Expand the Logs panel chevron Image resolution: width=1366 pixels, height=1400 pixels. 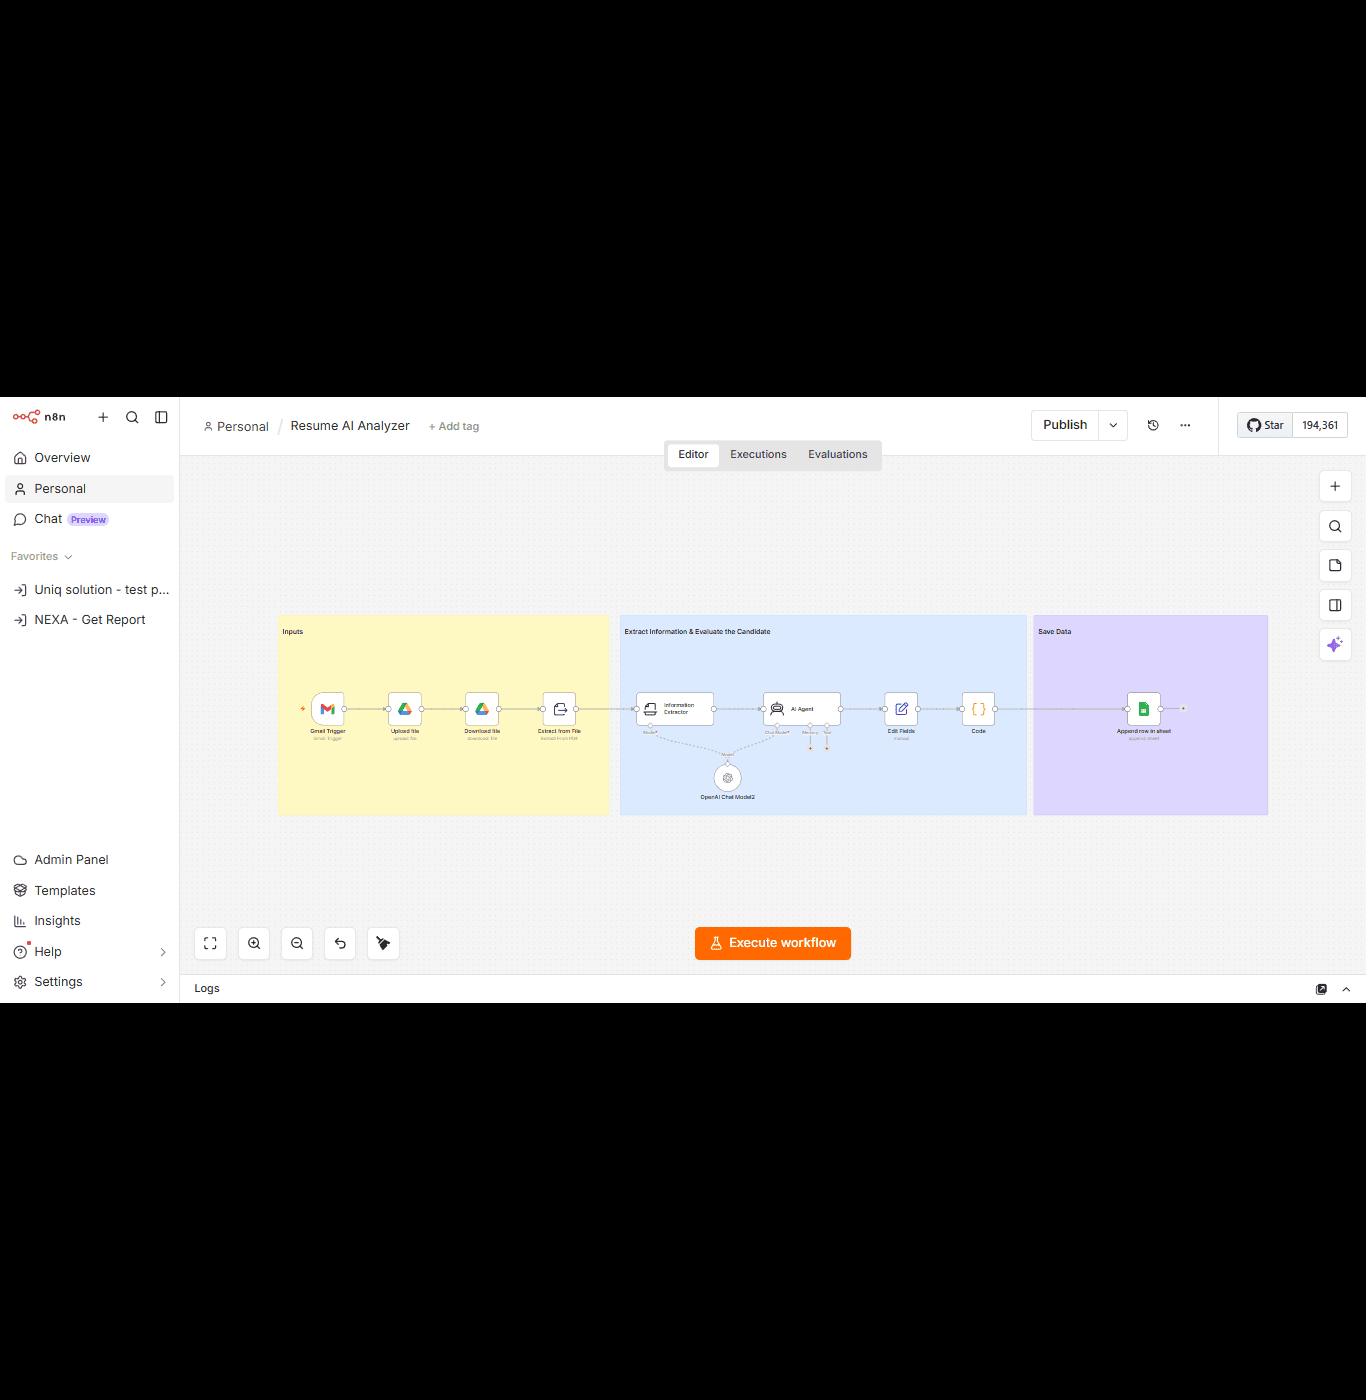[1346, 989]
